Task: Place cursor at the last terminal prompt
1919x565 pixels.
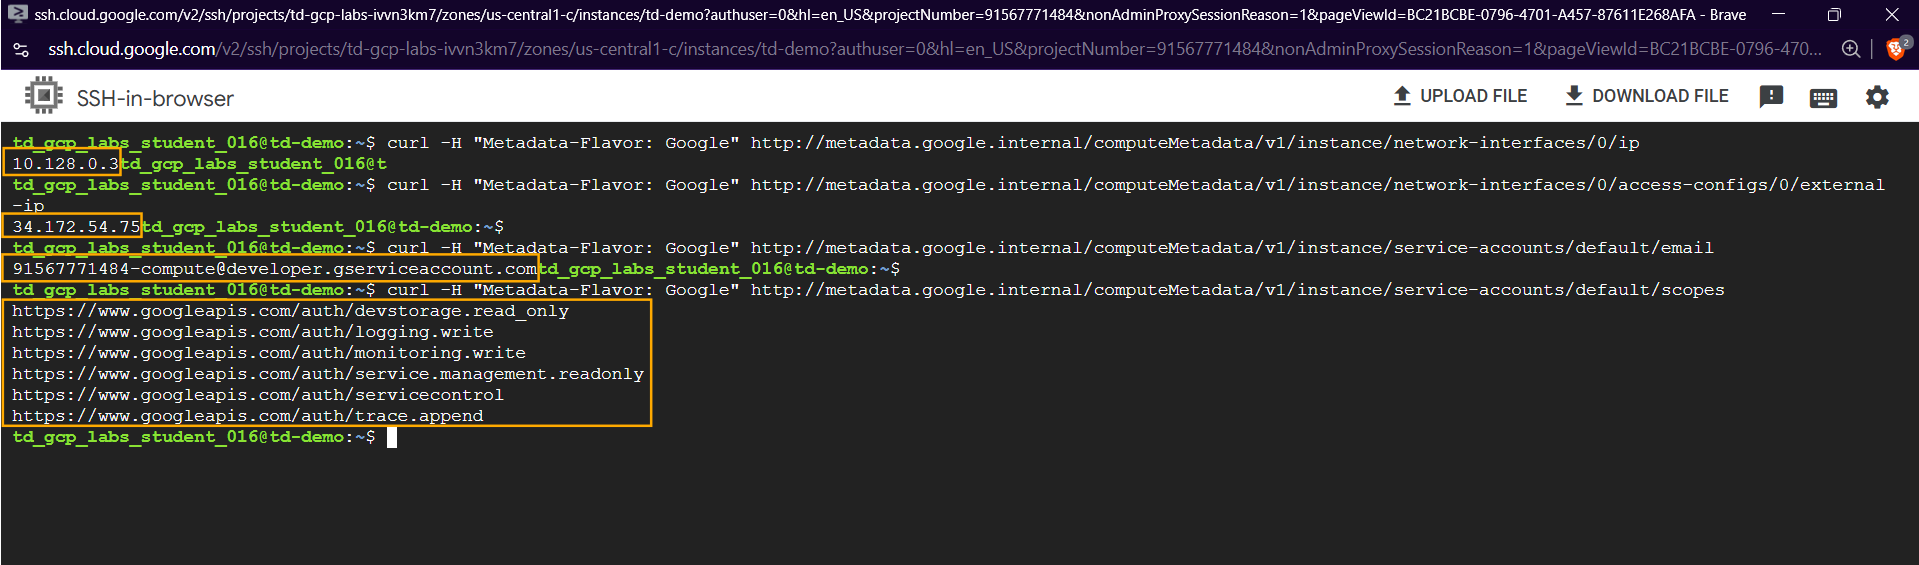Action: pos(392,437)
